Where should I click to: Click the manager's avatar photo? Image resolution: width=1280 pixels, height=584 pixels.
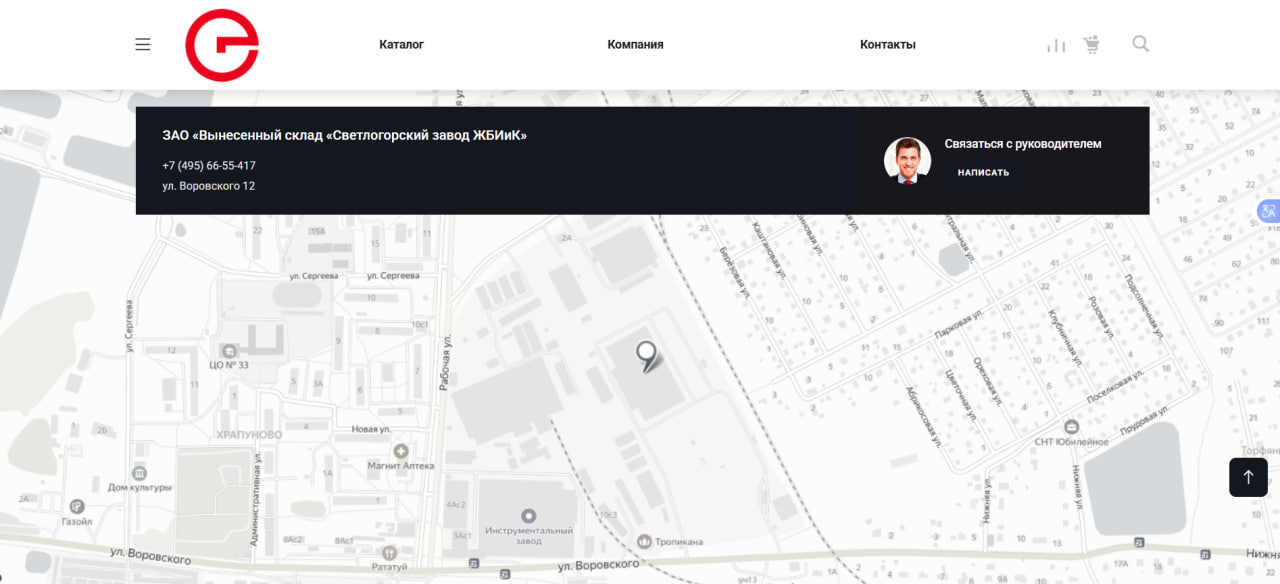[x=907, y=160]
